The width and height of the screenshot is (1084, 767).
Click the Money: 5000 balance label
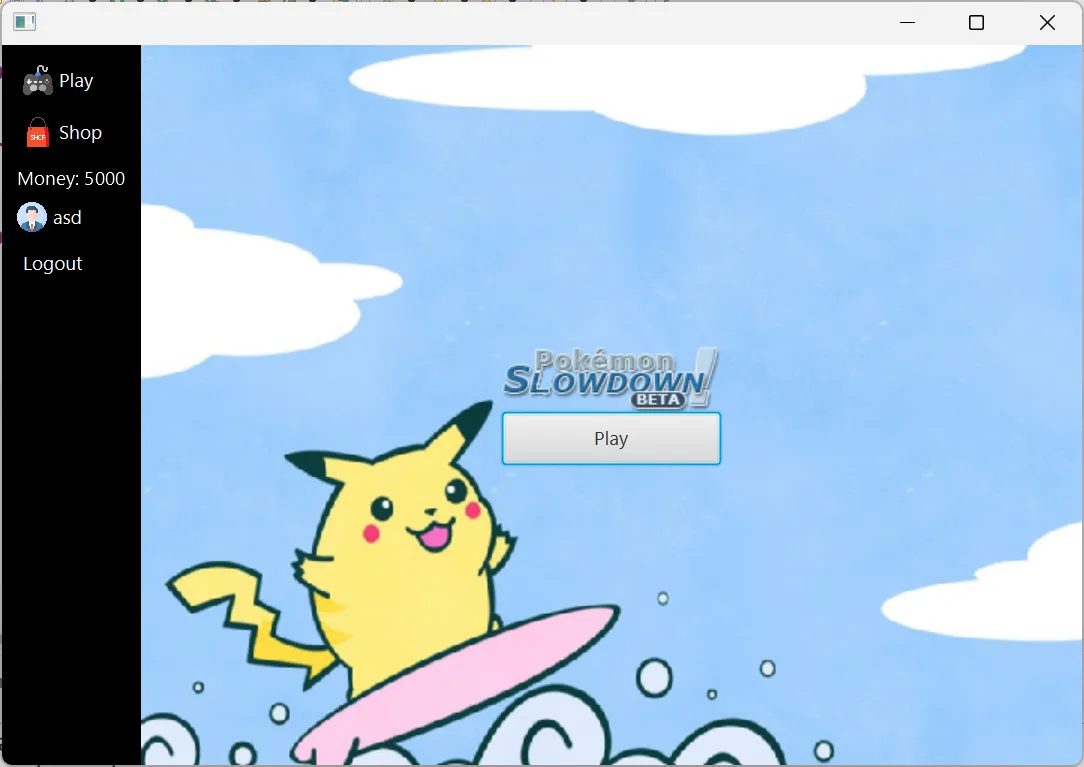click(71, 179)
